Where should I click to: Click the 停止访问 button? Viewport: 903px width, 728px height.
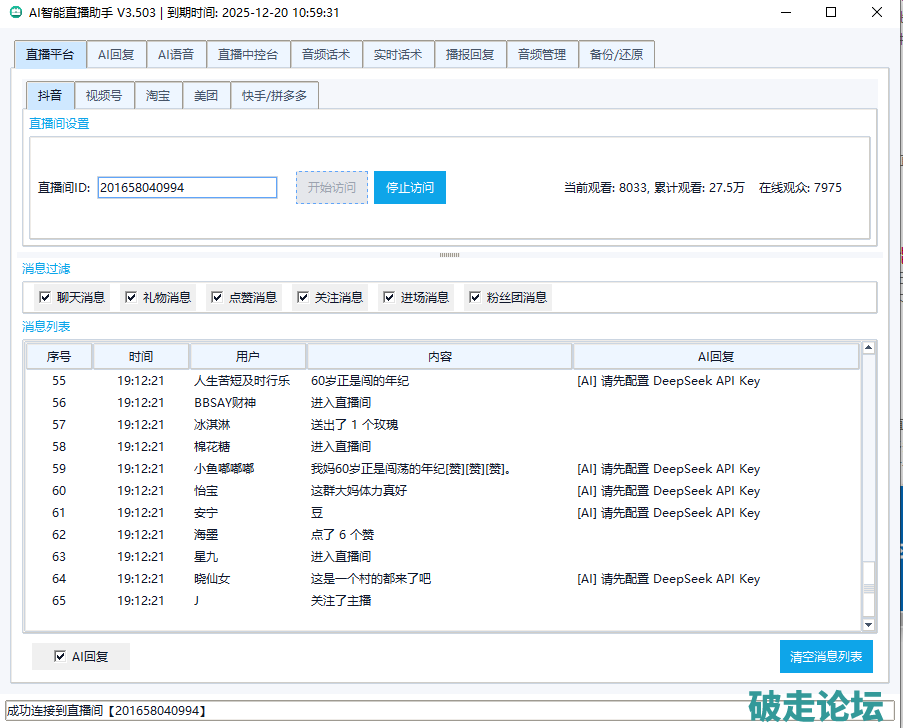pyautogui.click(x=410, y=188)
